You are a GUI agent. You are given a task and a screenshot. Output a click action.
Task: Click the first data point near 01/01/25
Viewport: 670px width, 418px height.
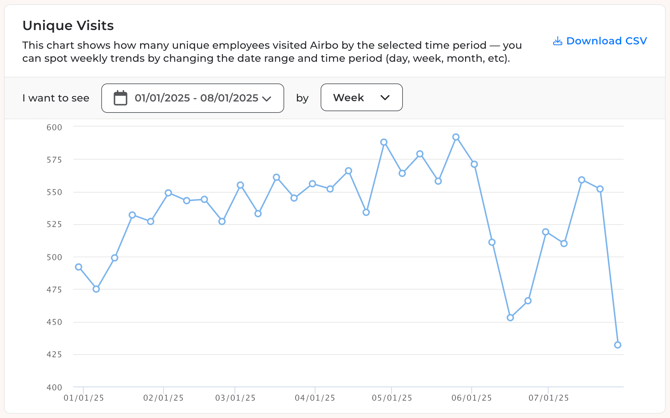[x=79, y=267]
